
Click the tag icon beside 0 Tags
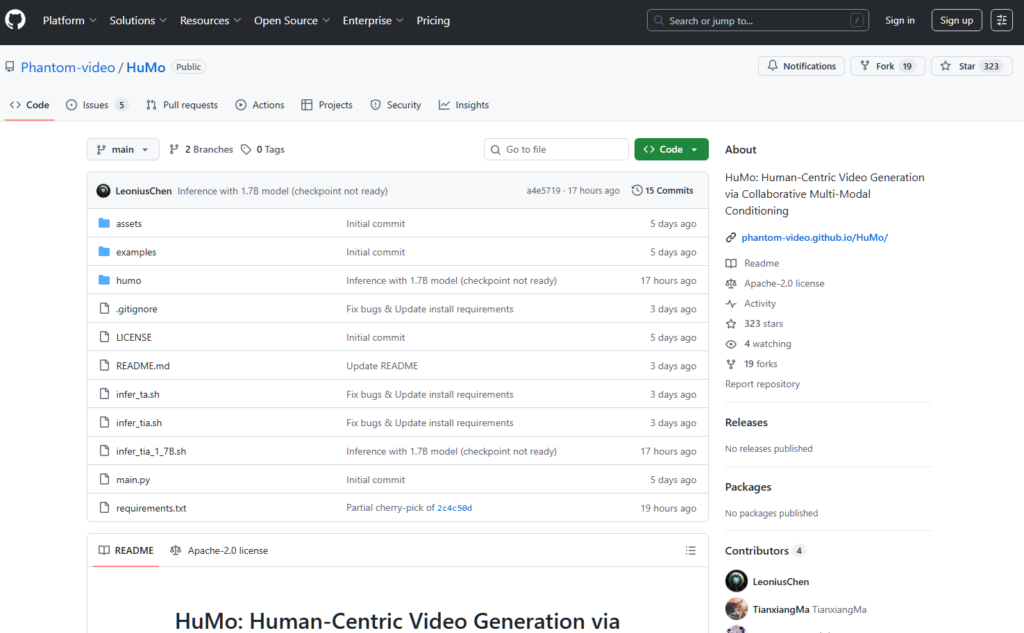tap(246, 150)
